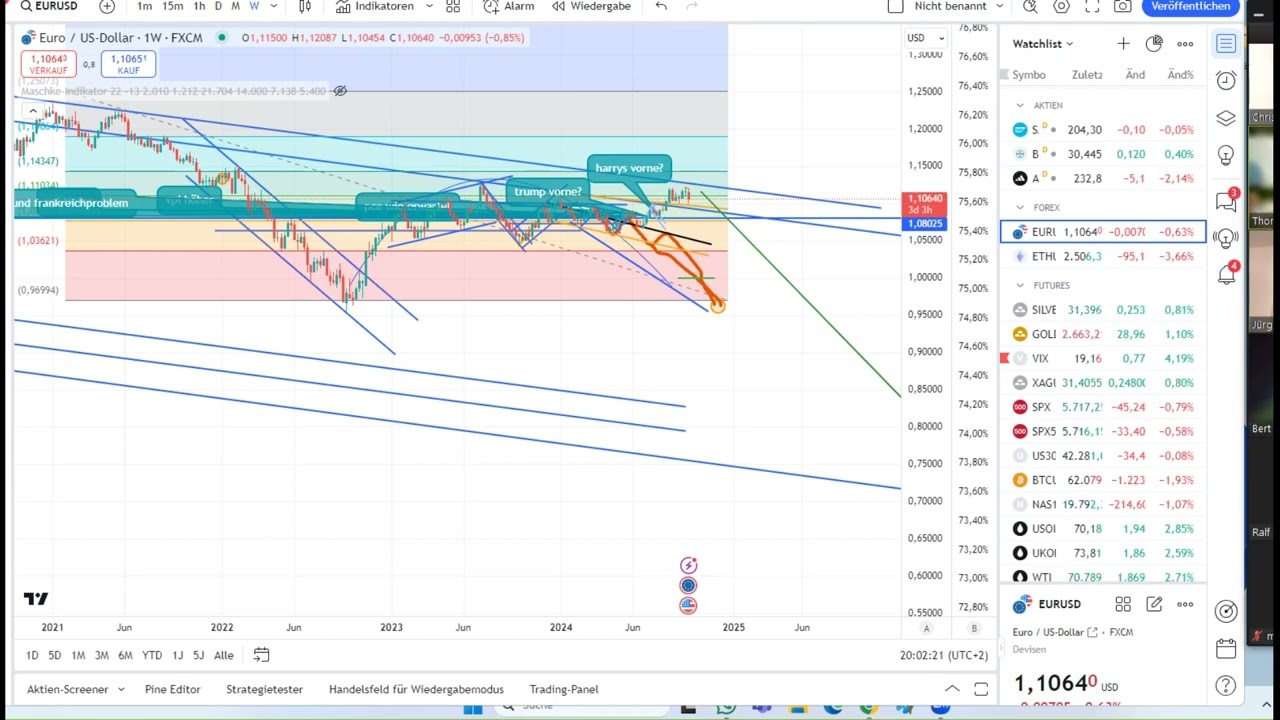1280x720 pixels.
Task: Toggle the watchlist panel sidebar icon
Action: [1226, 43]
